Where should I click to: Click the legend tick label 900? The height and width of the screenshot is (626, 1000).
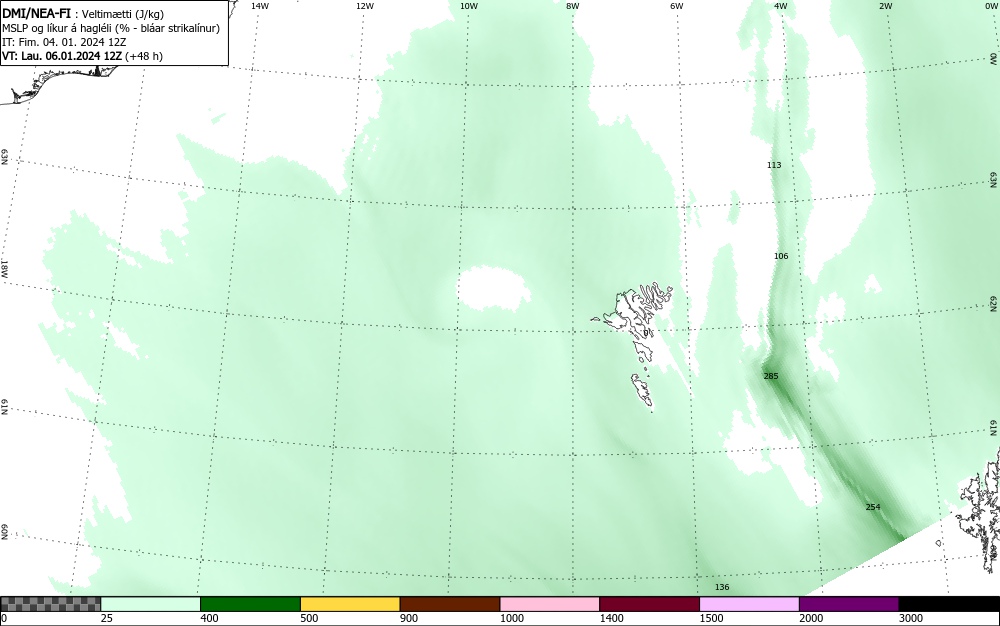[x=409, y=618]
